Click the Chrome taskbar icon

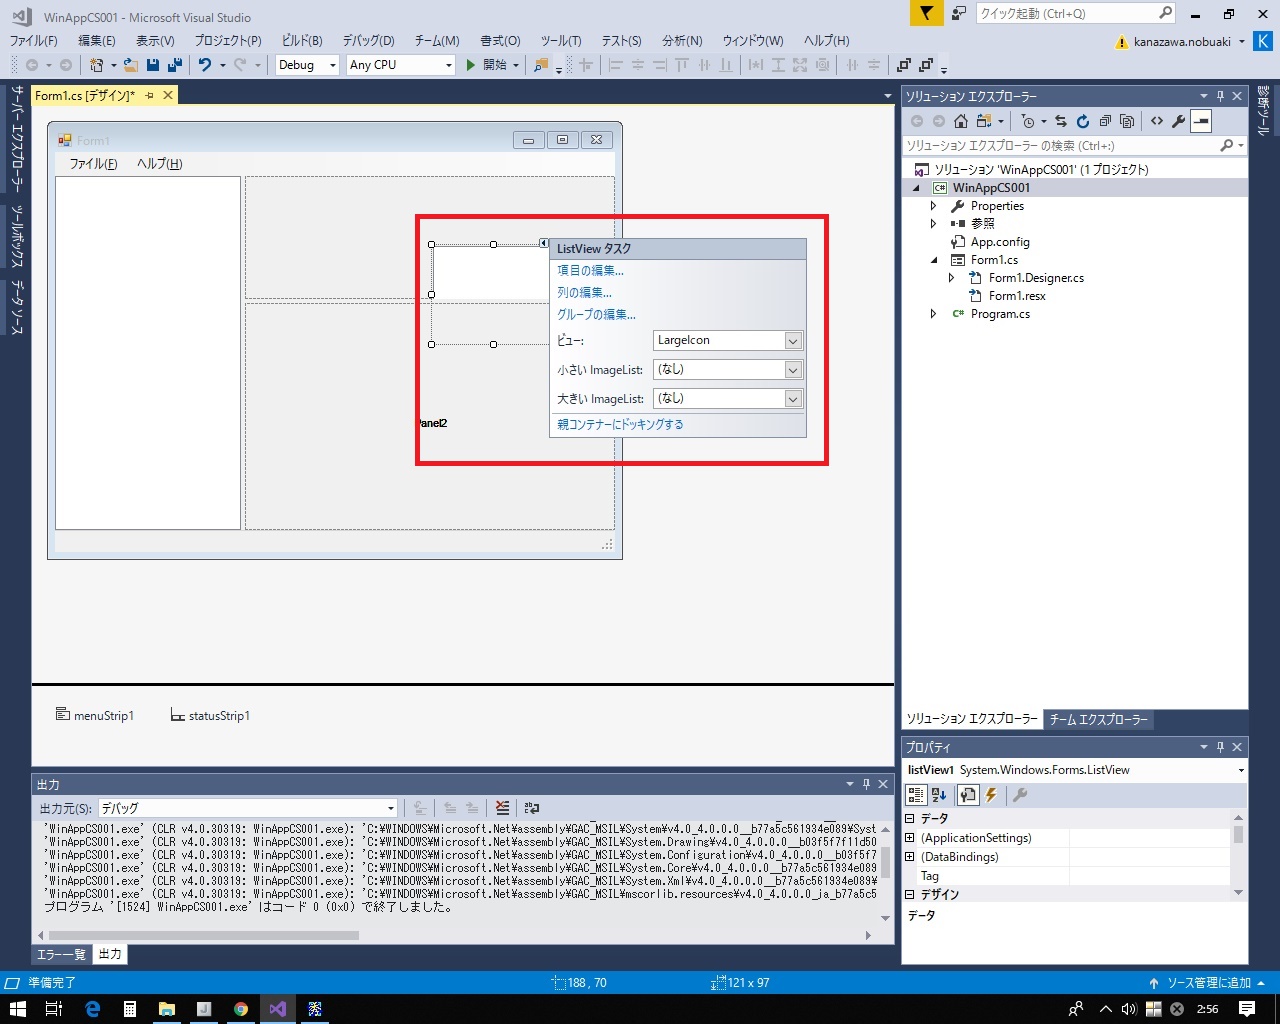[x=241, y=1009]
